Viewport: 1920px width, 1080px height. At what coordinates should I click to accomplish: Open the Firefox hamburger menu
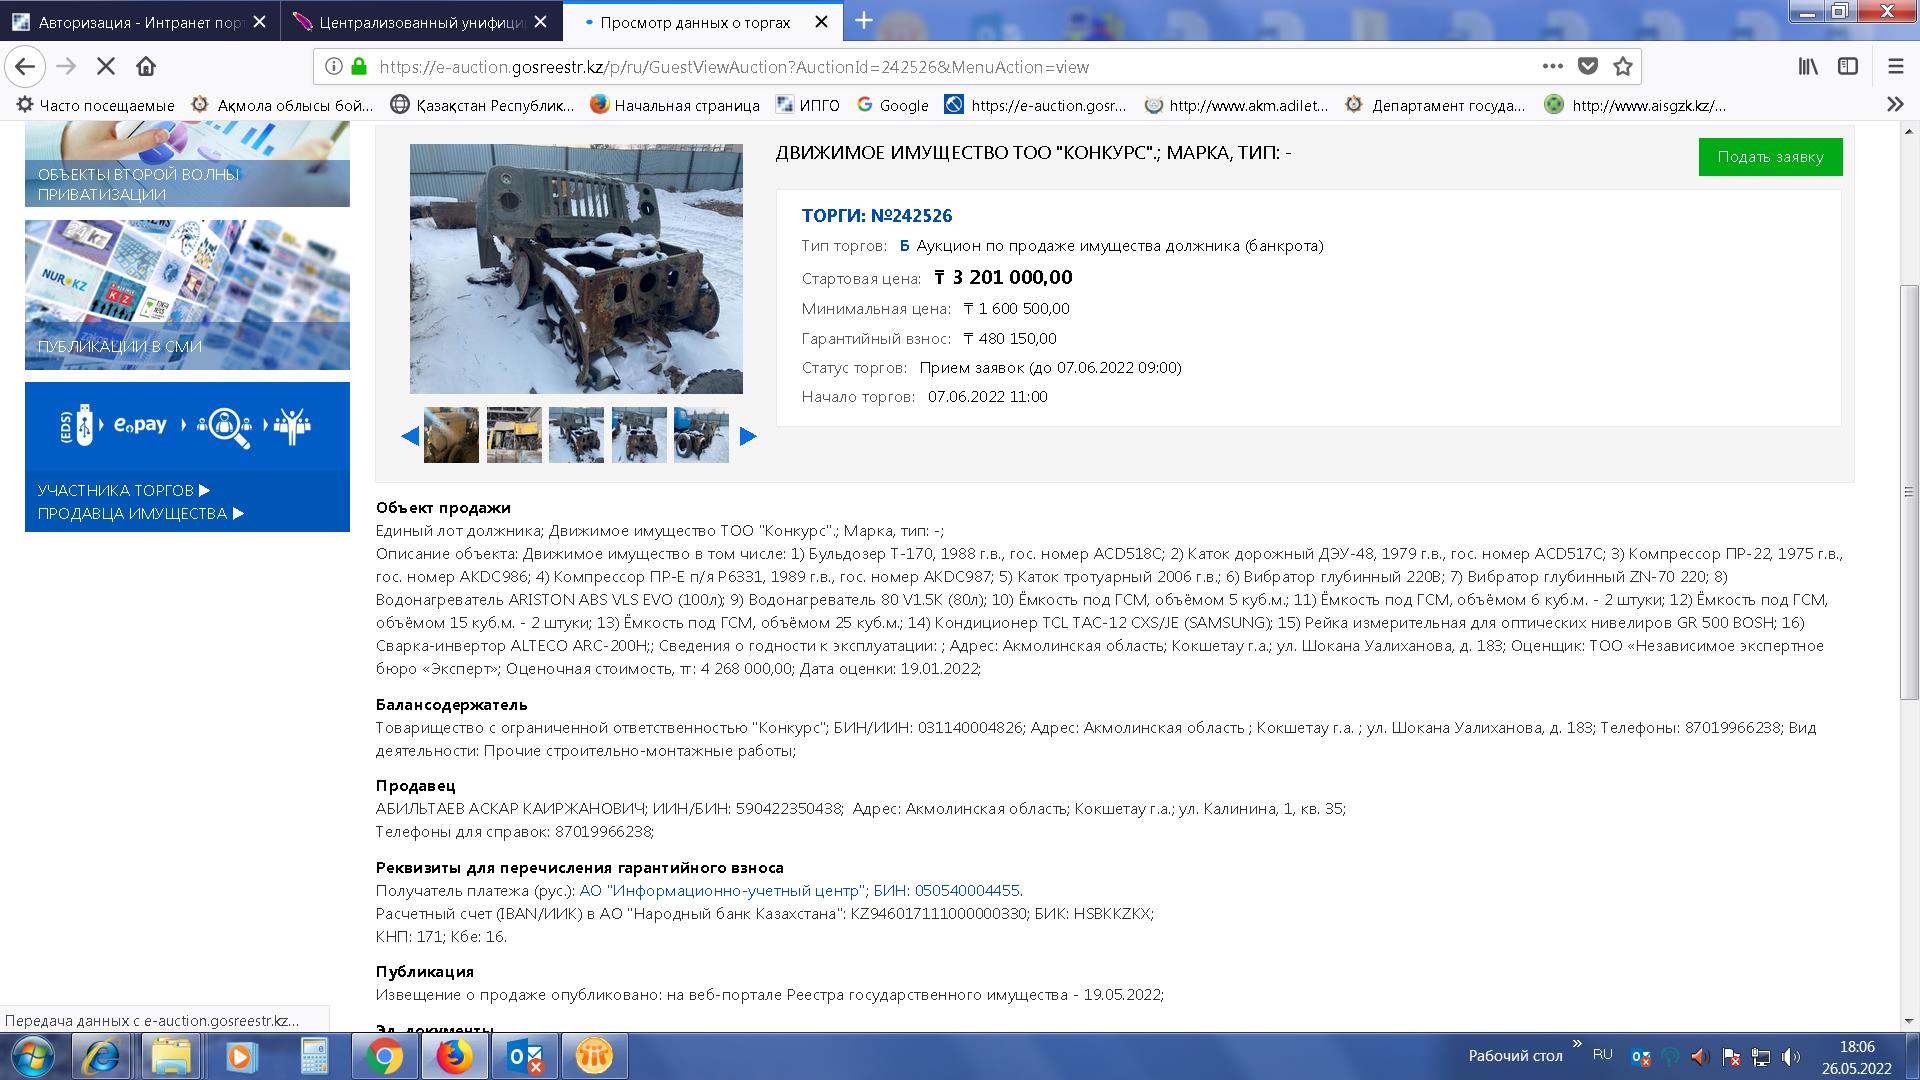[x=1895, y=67]
